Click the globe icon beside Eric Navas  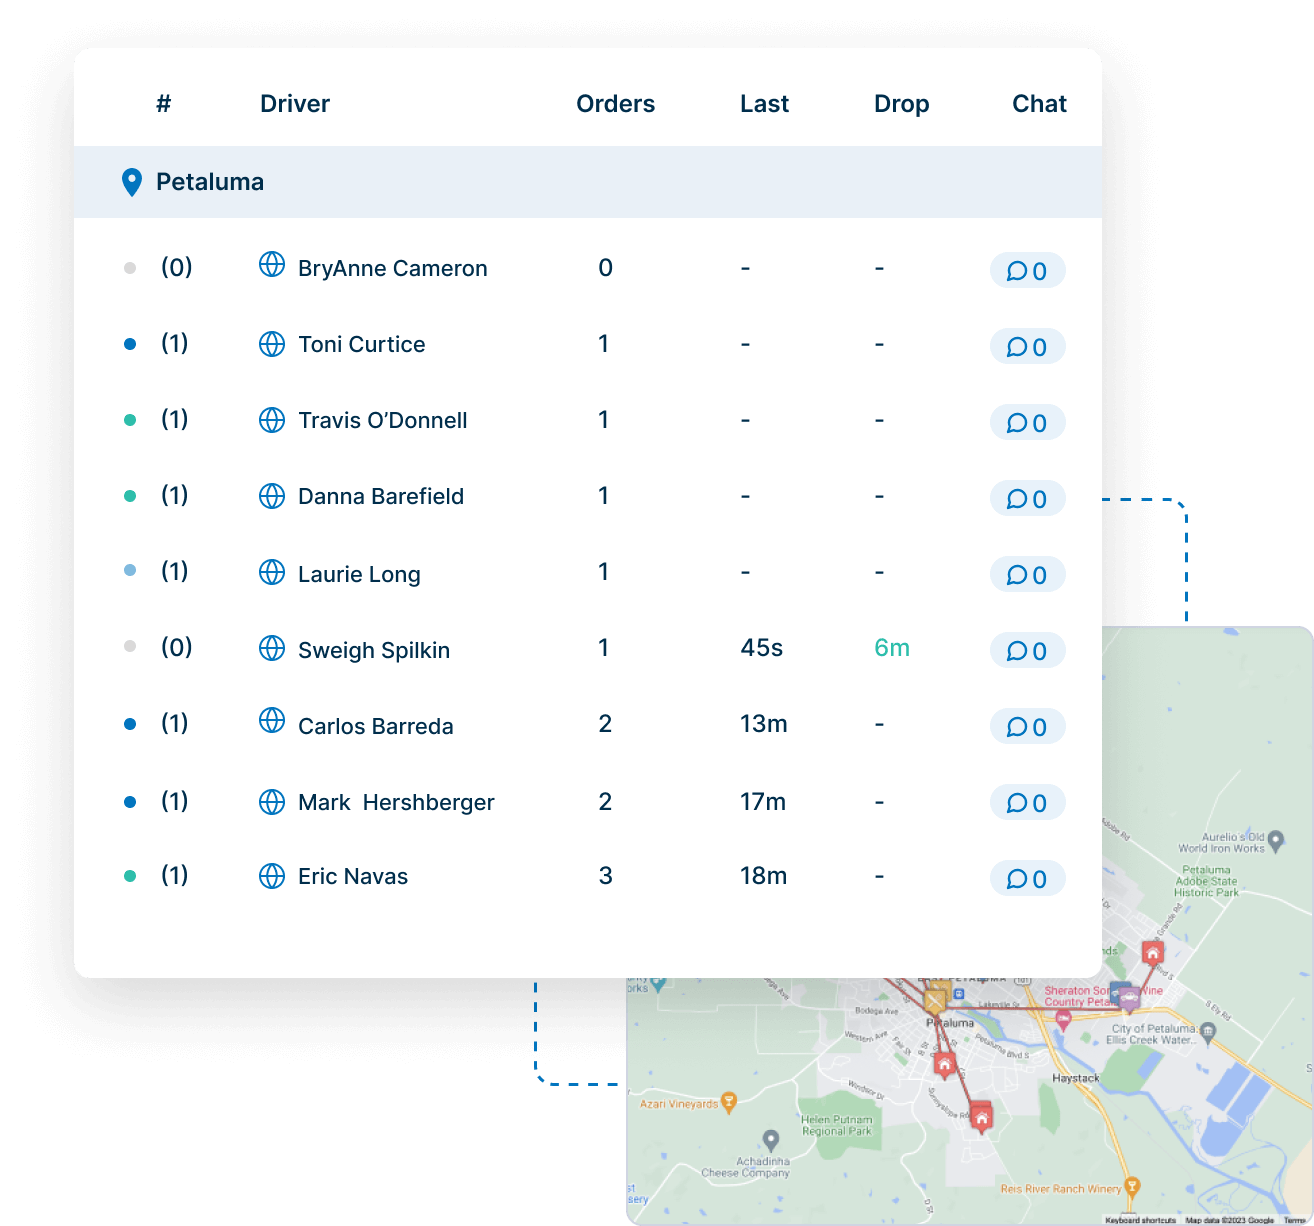tap(272, 876)
